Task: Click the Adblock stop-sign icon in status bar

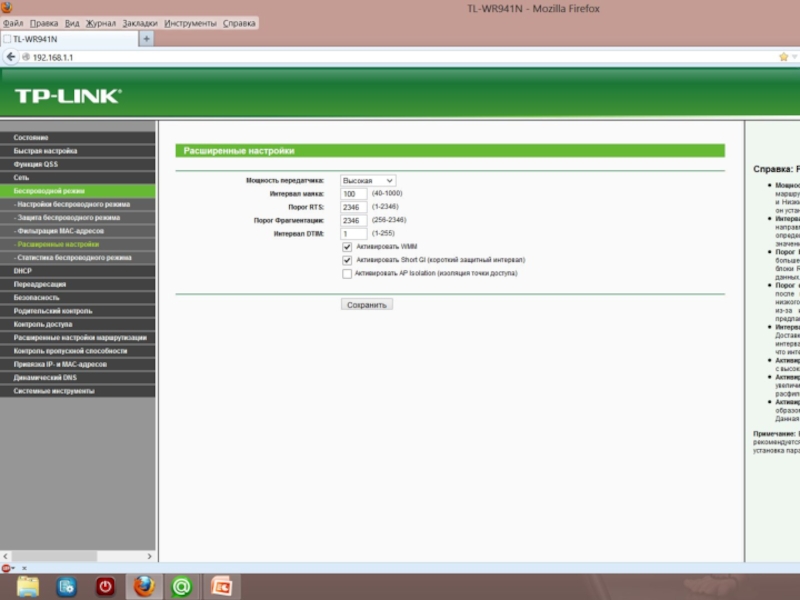Action: pyautogui.click(x=7, y=567)
